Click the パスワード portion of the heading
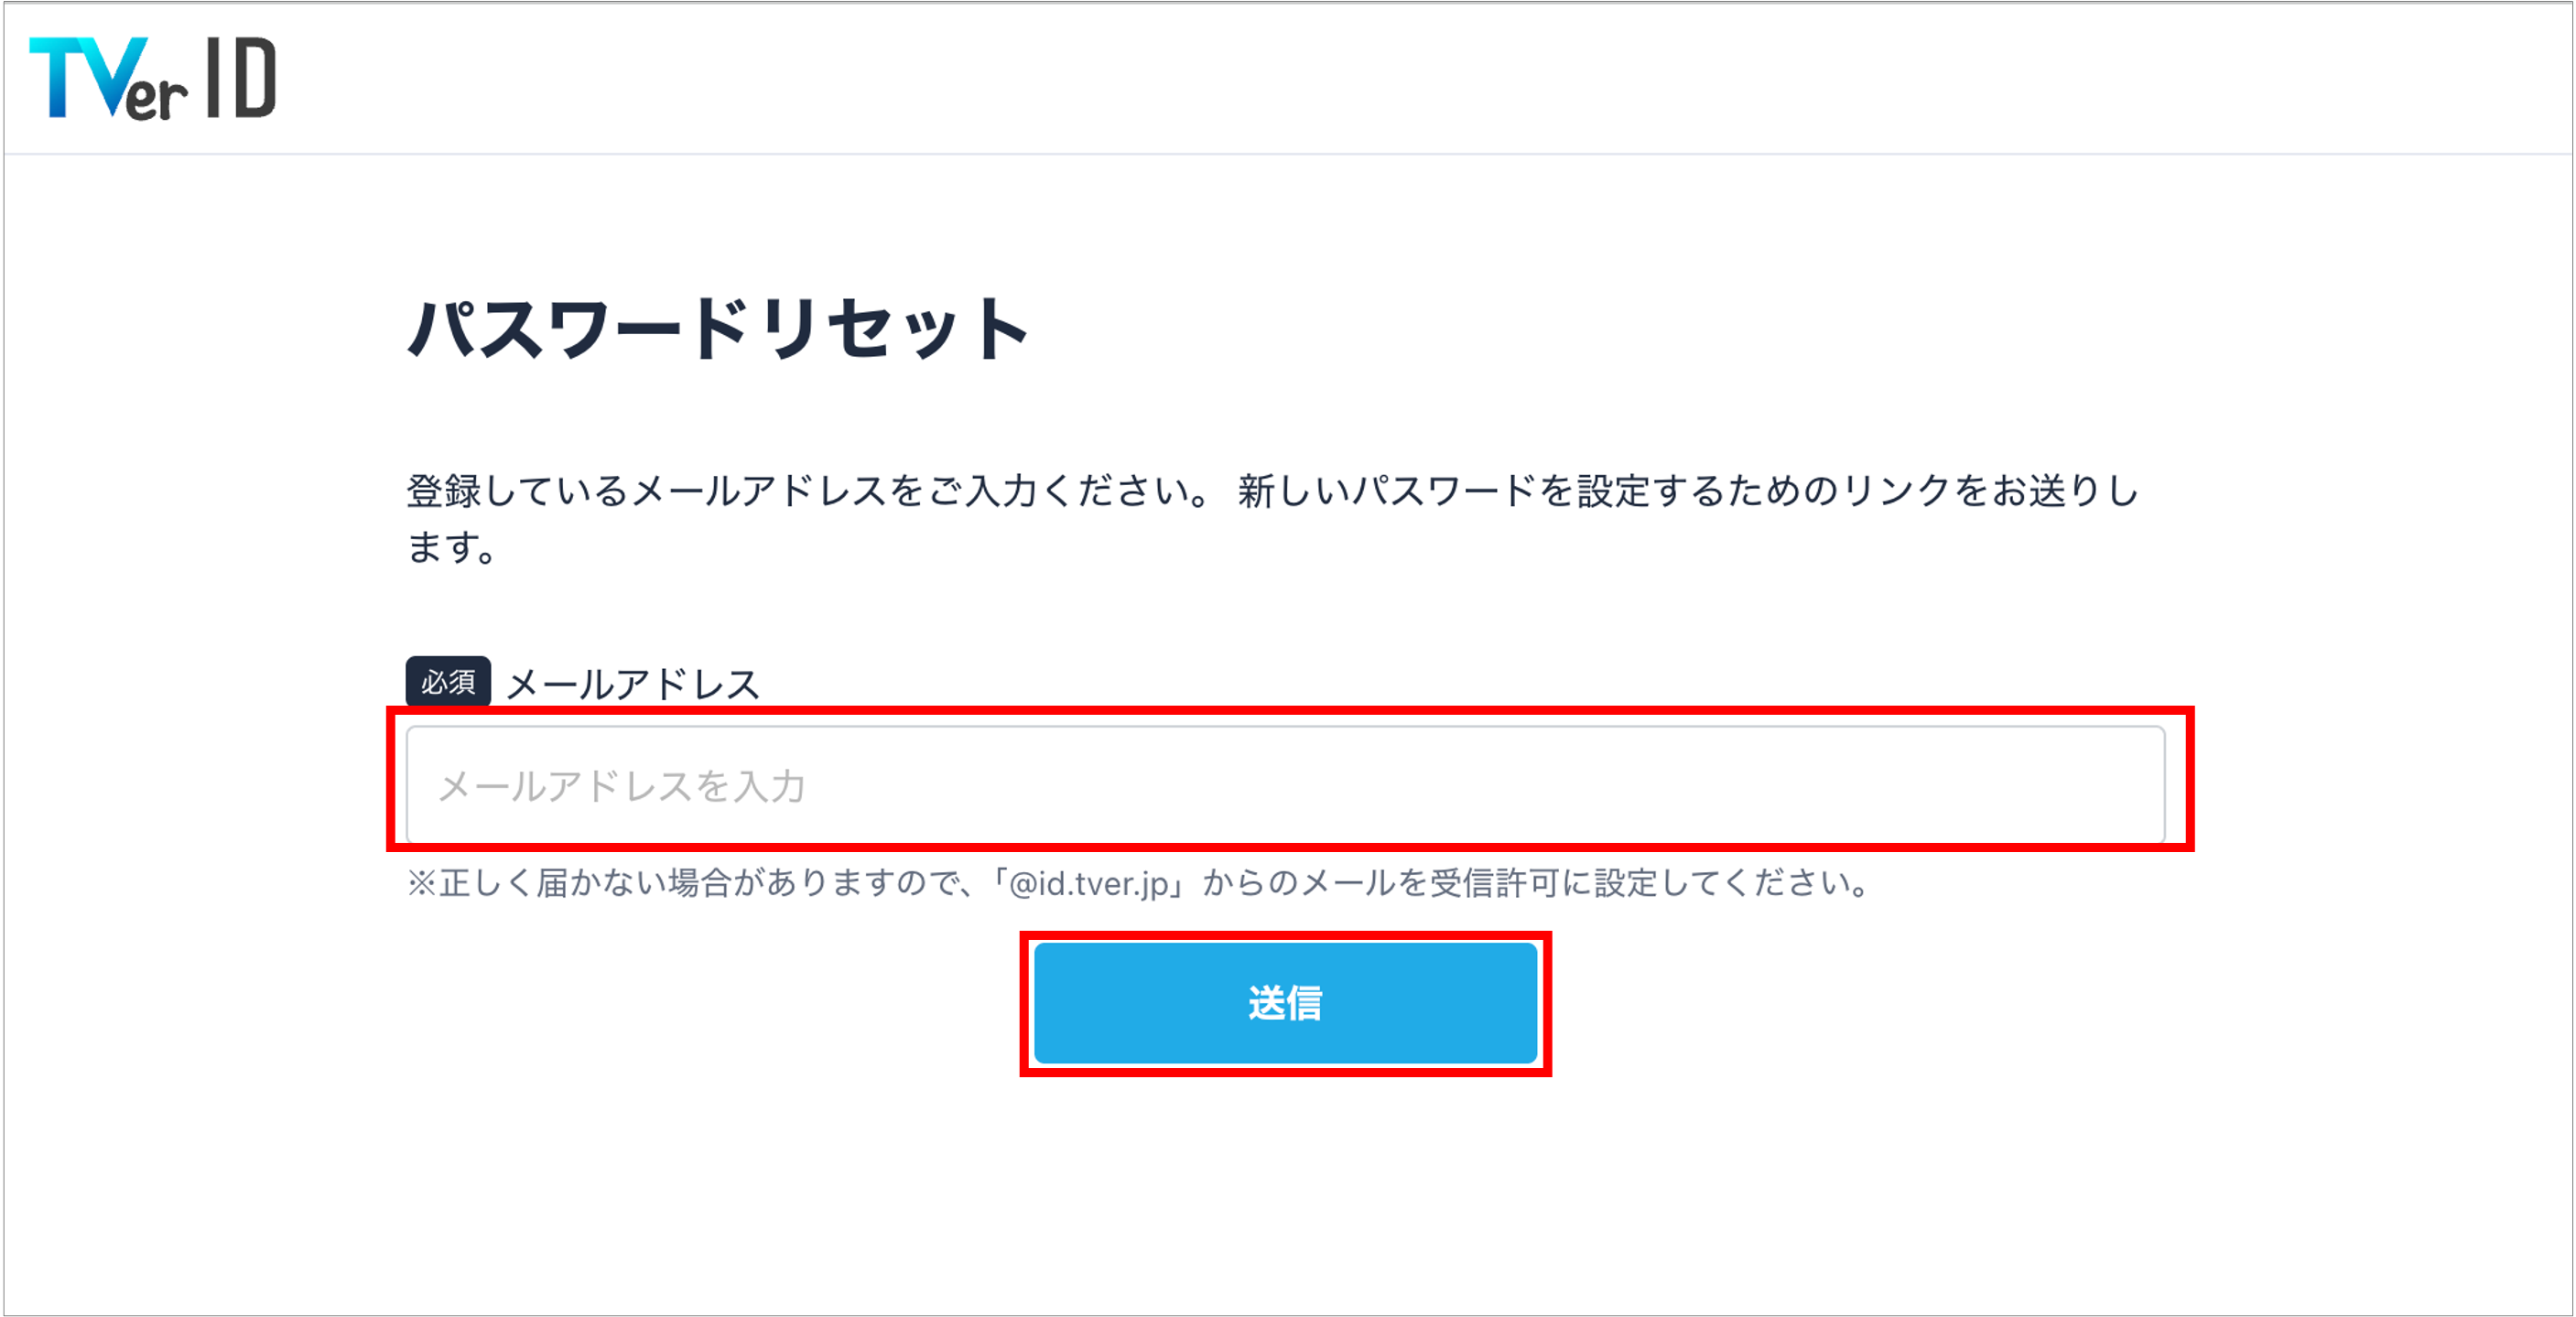 point(580,328)
